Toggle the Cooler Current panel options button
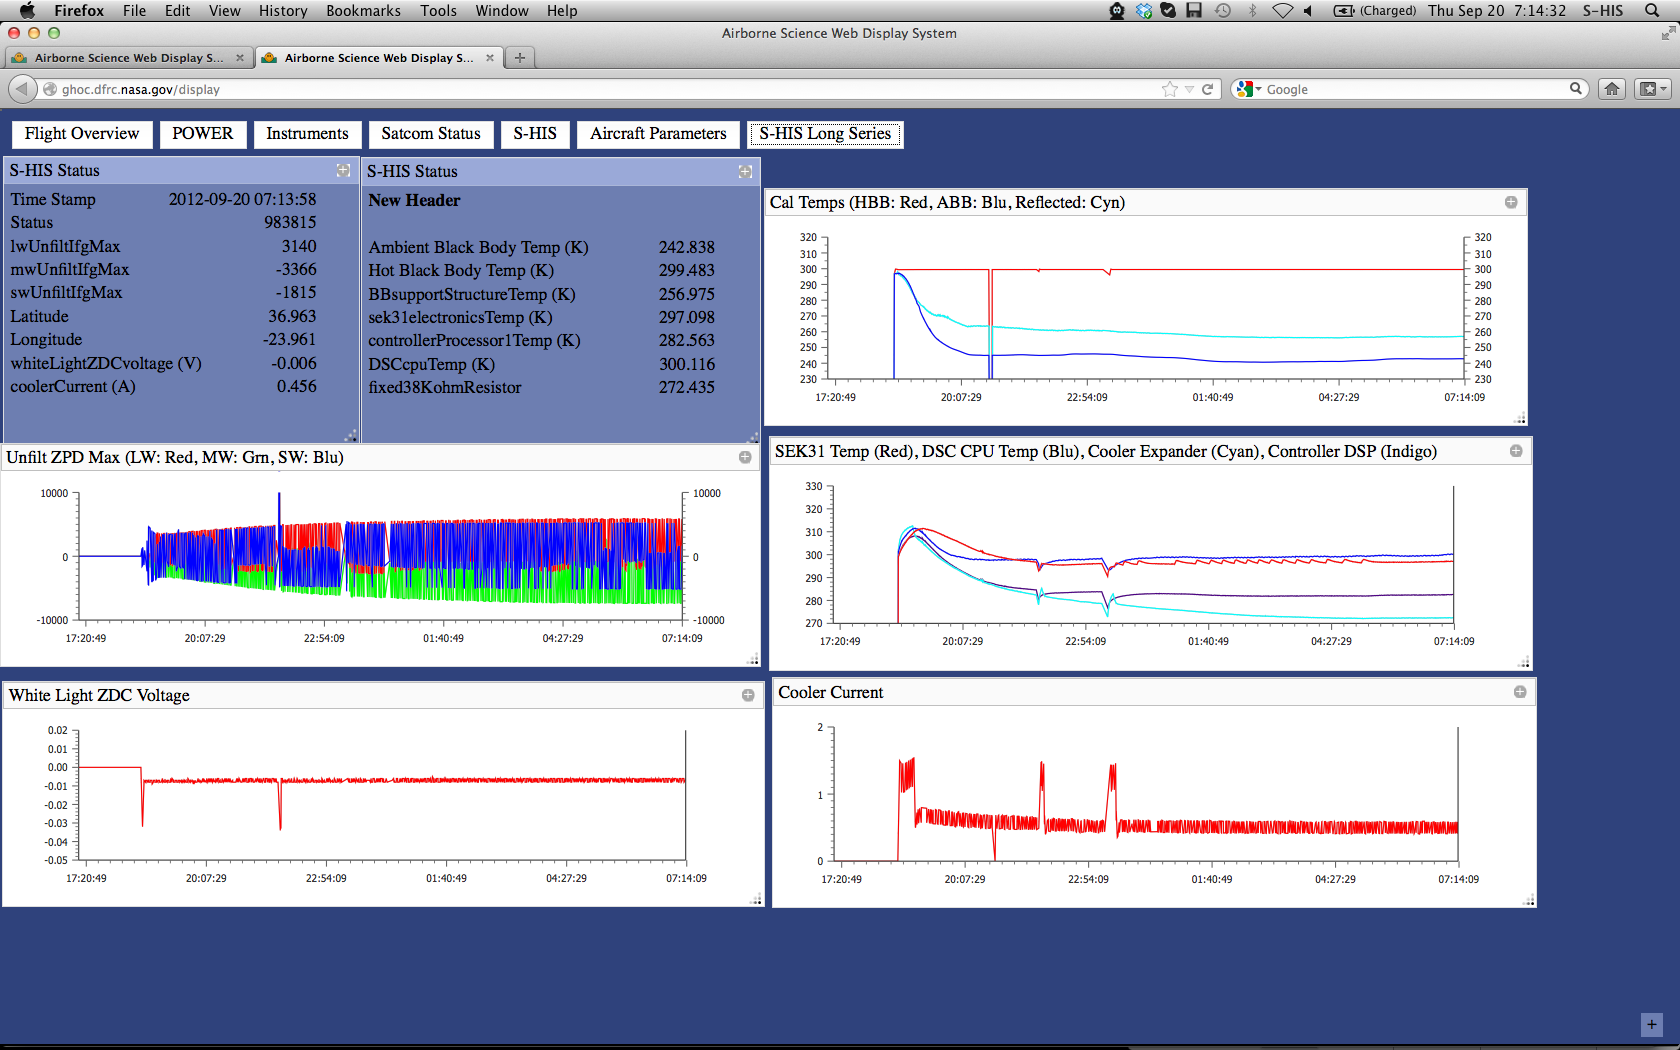This screenshot has width=1680, height=1050. [x=1520, y=692]
